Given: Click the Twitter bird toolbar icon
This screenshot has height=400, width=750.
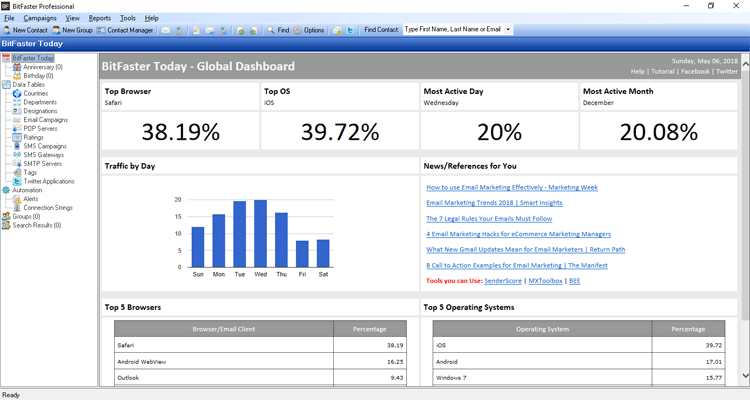Looking at the screenshot, I should click(x=350, y=30).
